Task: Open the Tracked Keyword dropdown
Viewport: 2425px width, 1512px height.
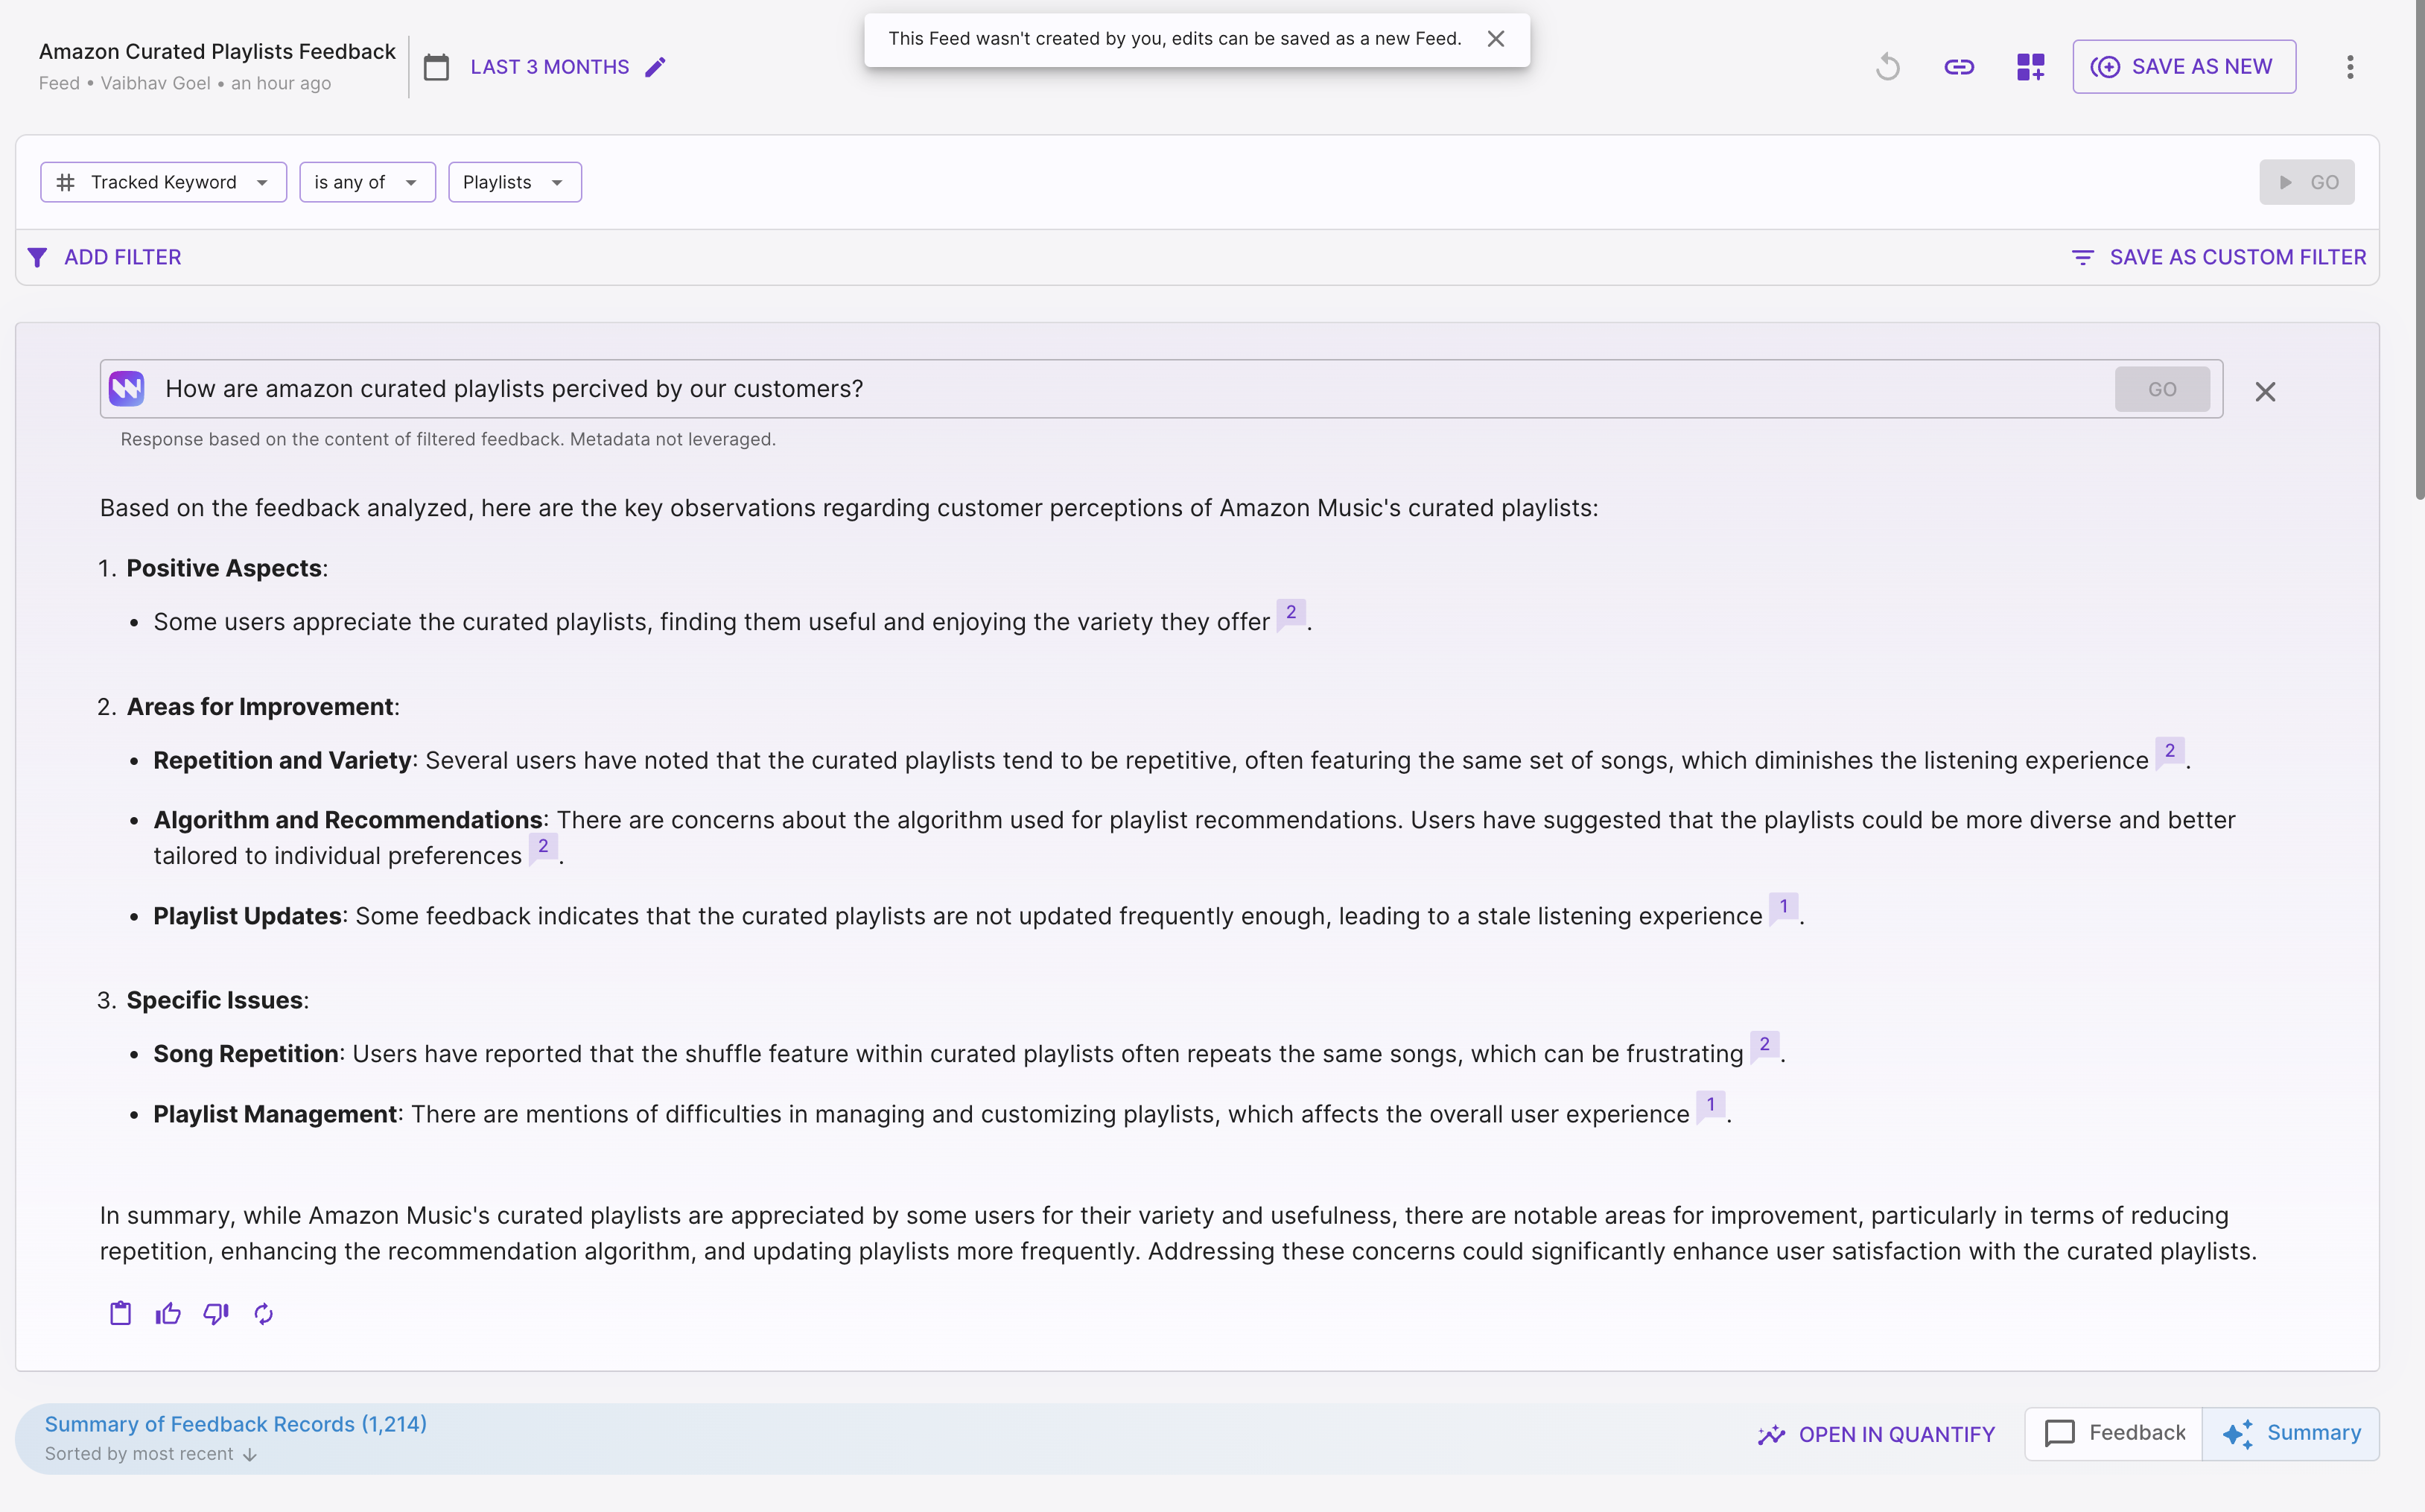Action: click(x=163, y=182)
